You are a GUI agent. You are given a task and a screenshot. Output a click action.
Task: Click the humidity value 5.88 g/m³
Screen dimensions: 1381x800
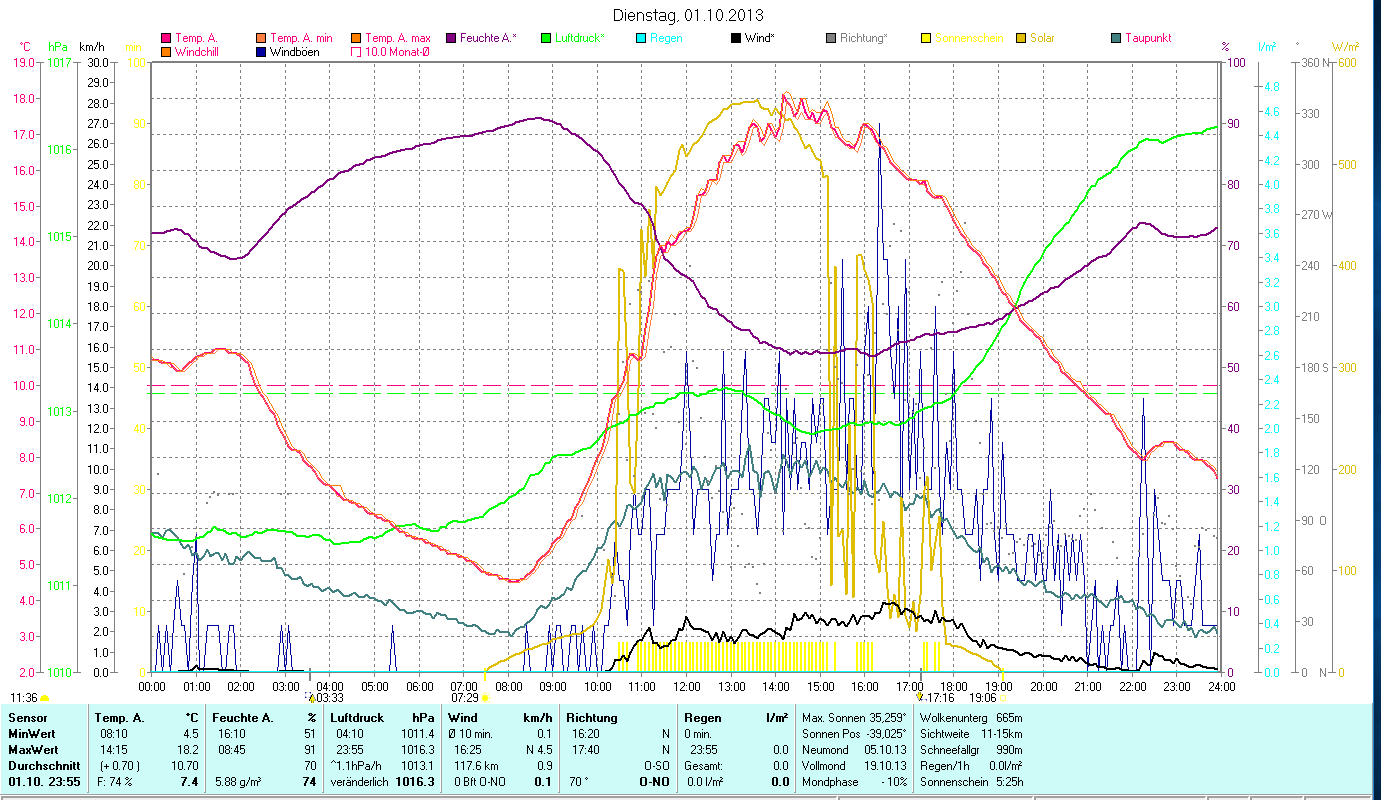point(240,781)
